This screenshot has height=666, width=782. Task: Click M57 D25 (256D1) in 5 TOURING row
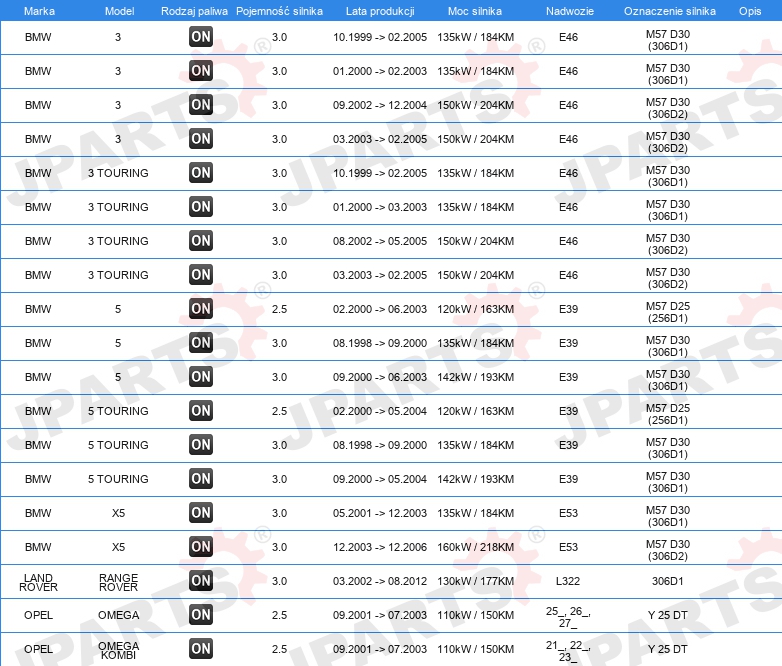point(668,414)
